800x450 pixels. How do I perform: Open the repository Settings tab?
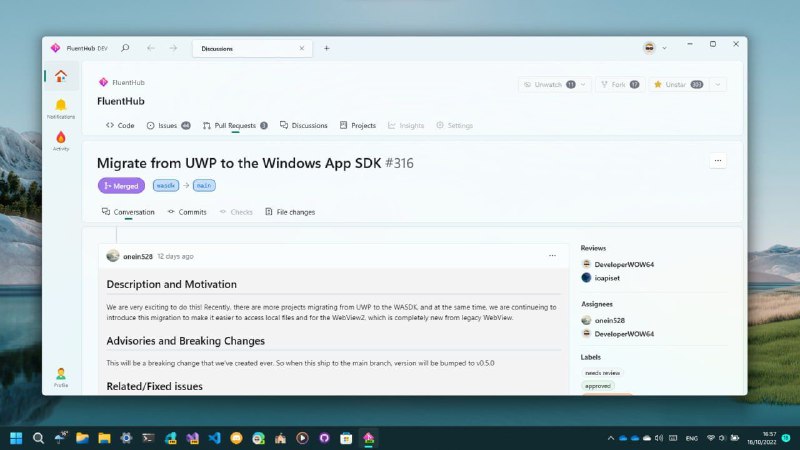[454, 126]
